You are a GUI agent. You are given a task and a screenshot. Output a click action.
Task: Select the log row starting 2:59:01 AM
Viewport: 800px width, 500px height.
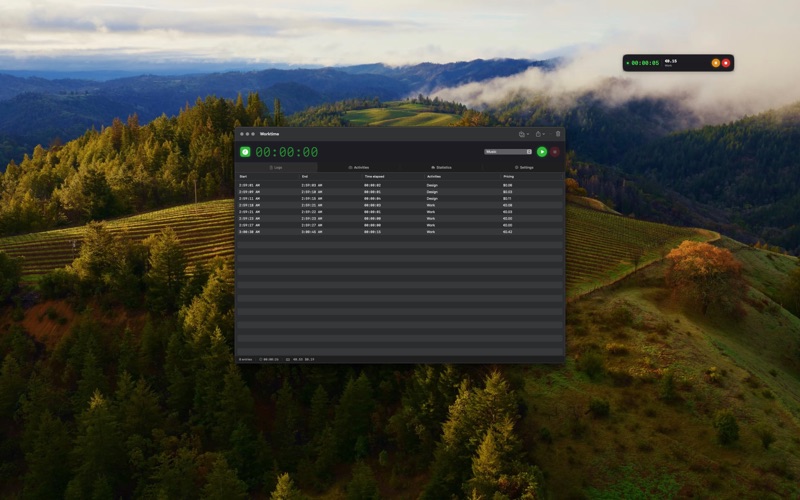coord(400,185)
